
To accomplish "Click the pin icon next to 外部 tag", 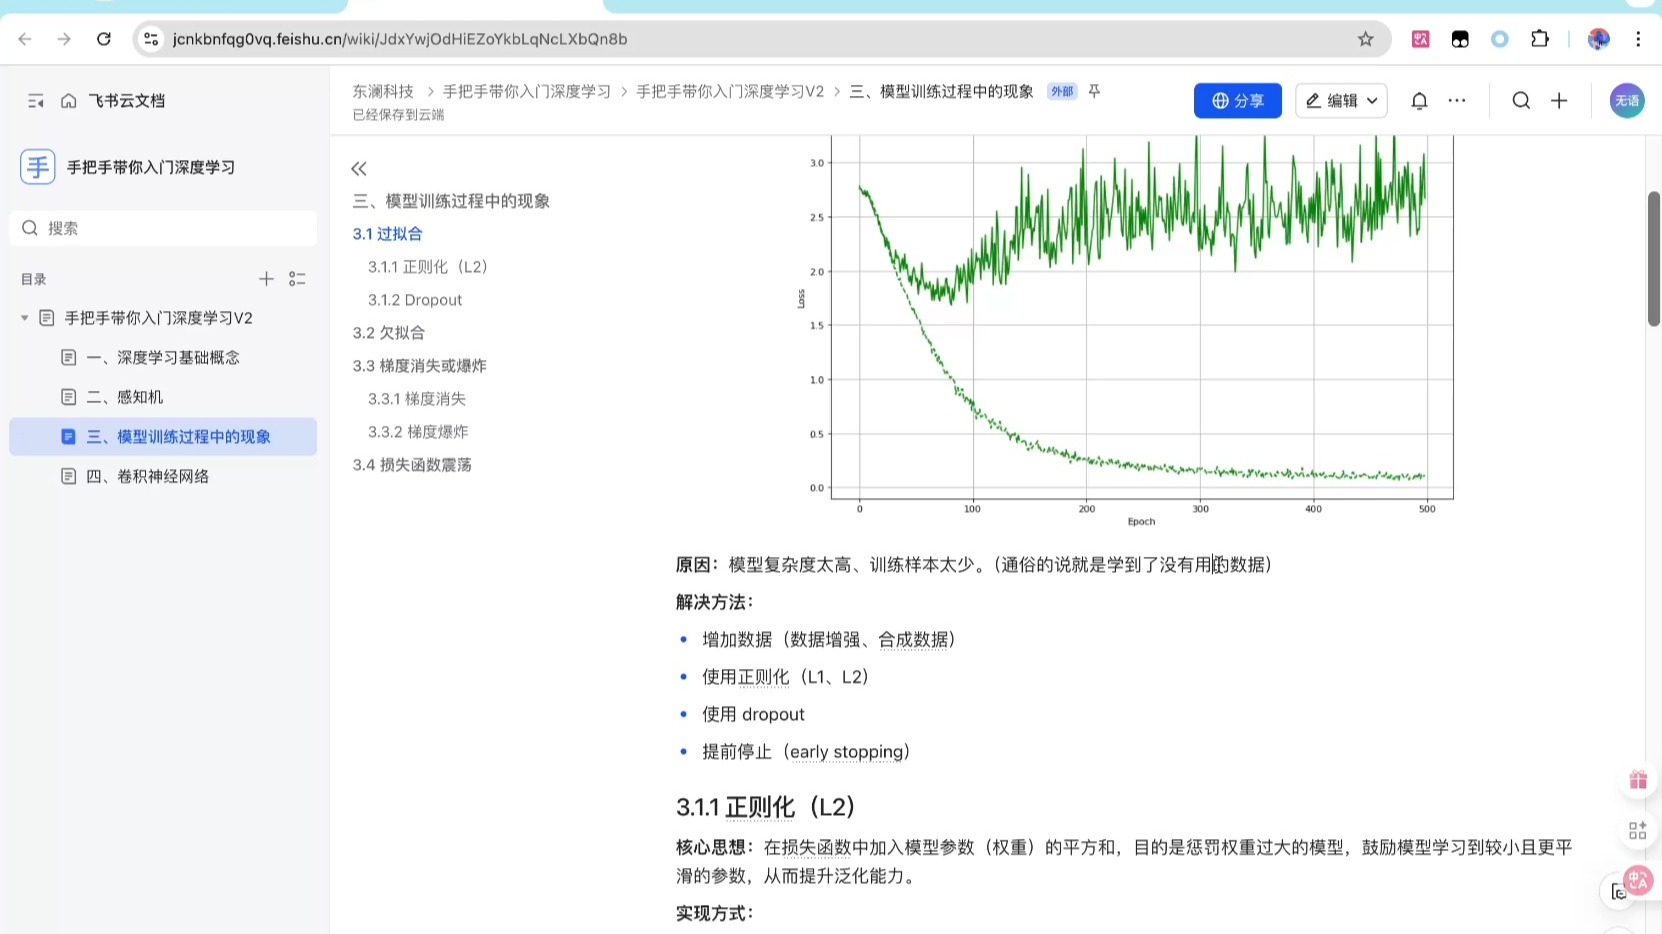I will click(1094, 91).
